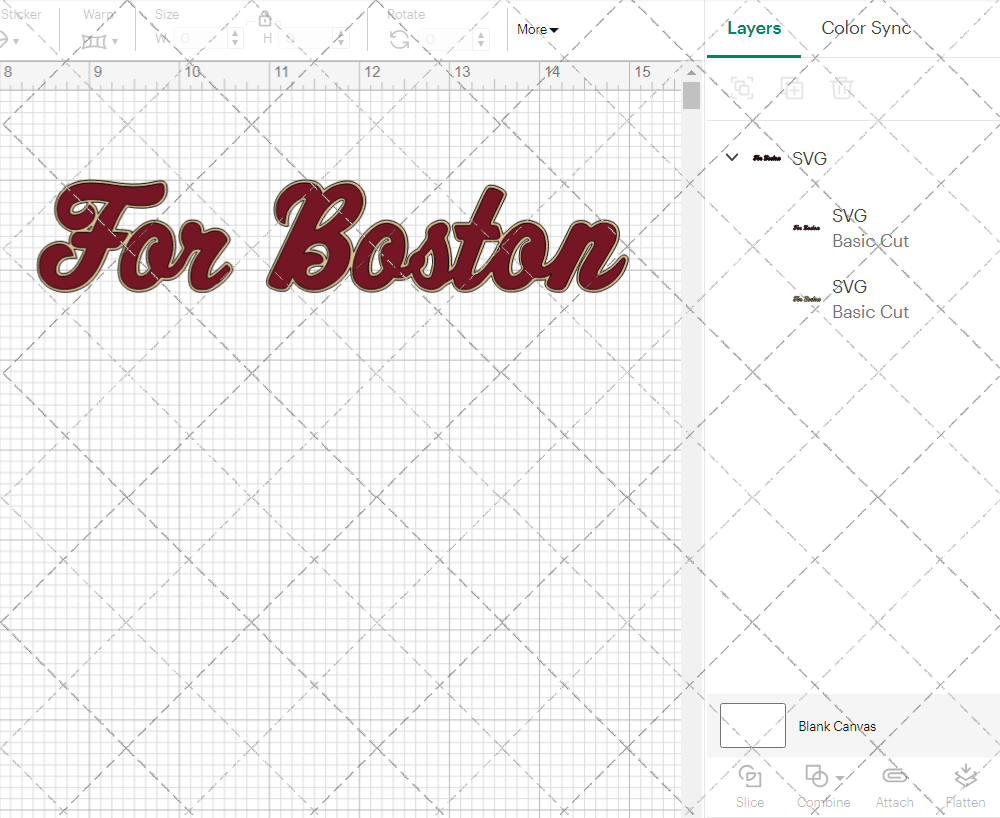Open the Combine dropdown arrow
The image size is (1000, 818).
click(840, 778)
